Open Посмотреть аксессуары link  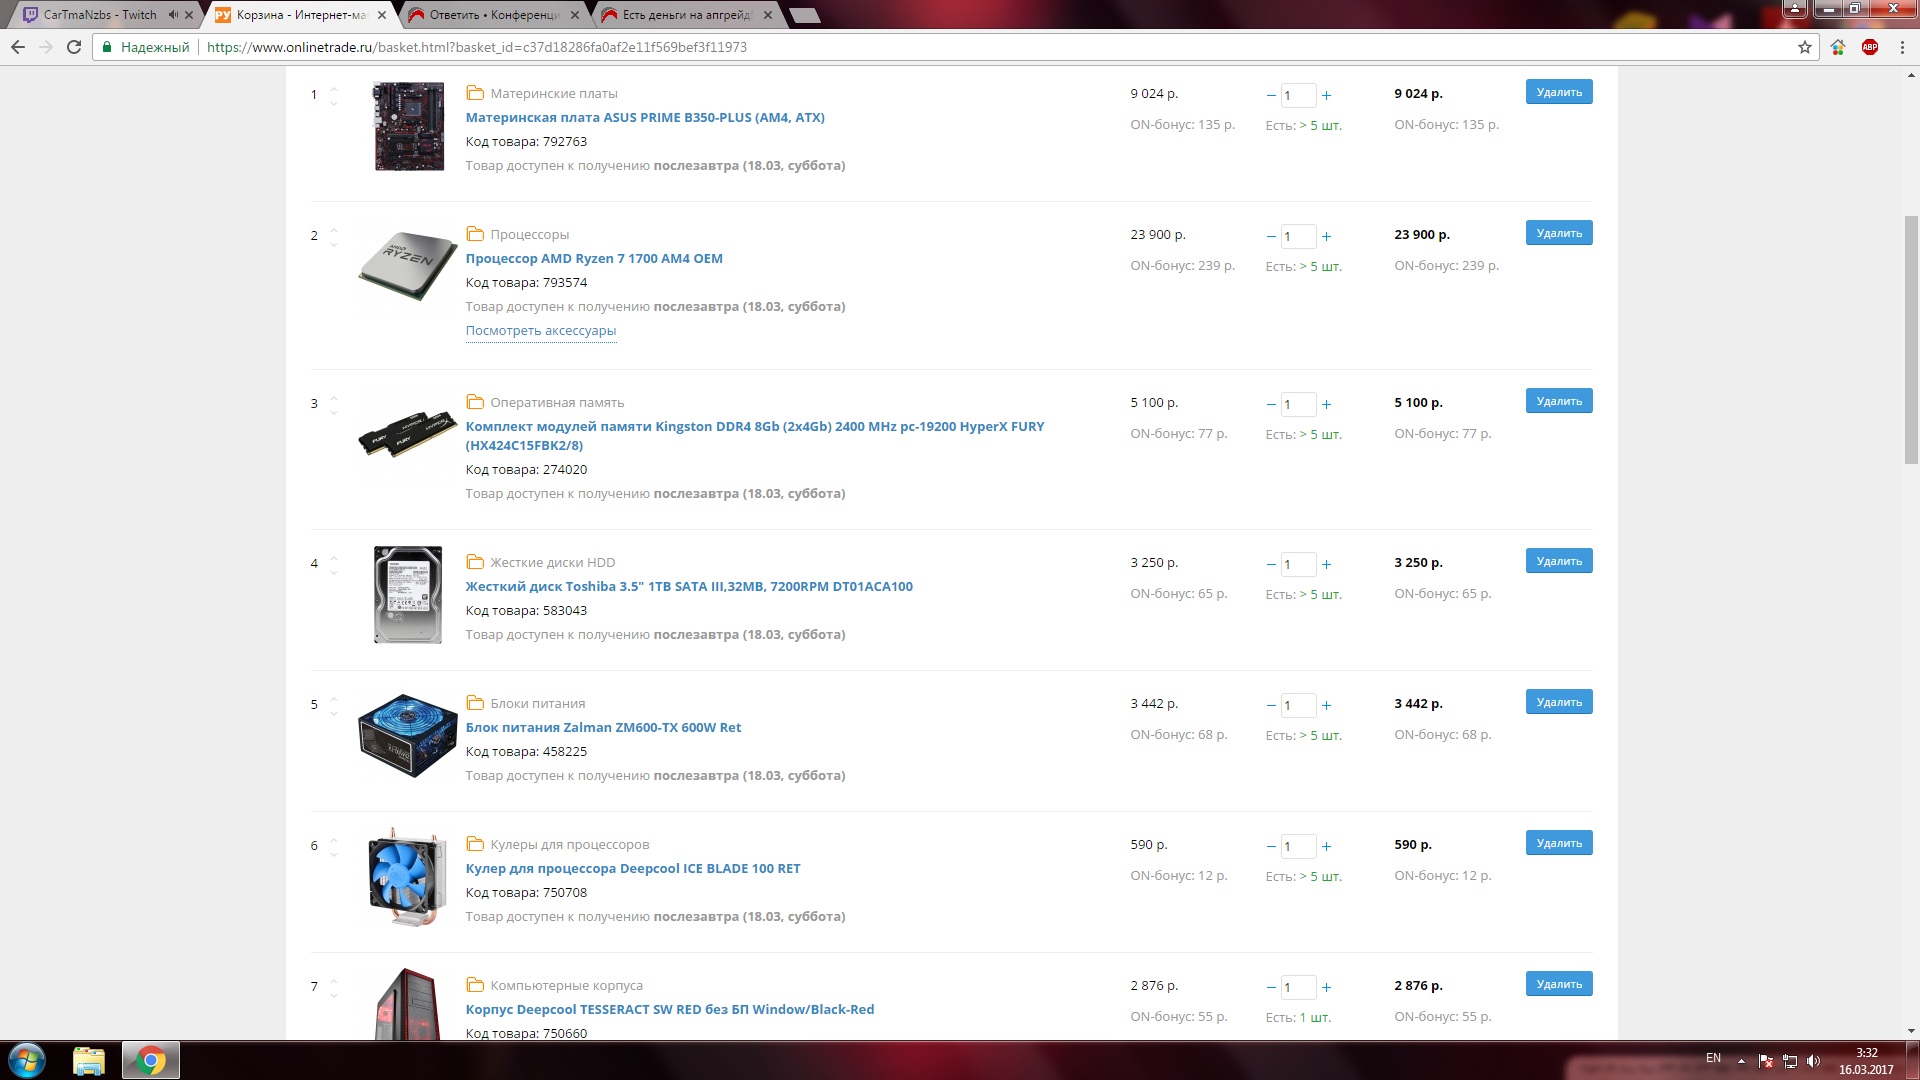540,331
